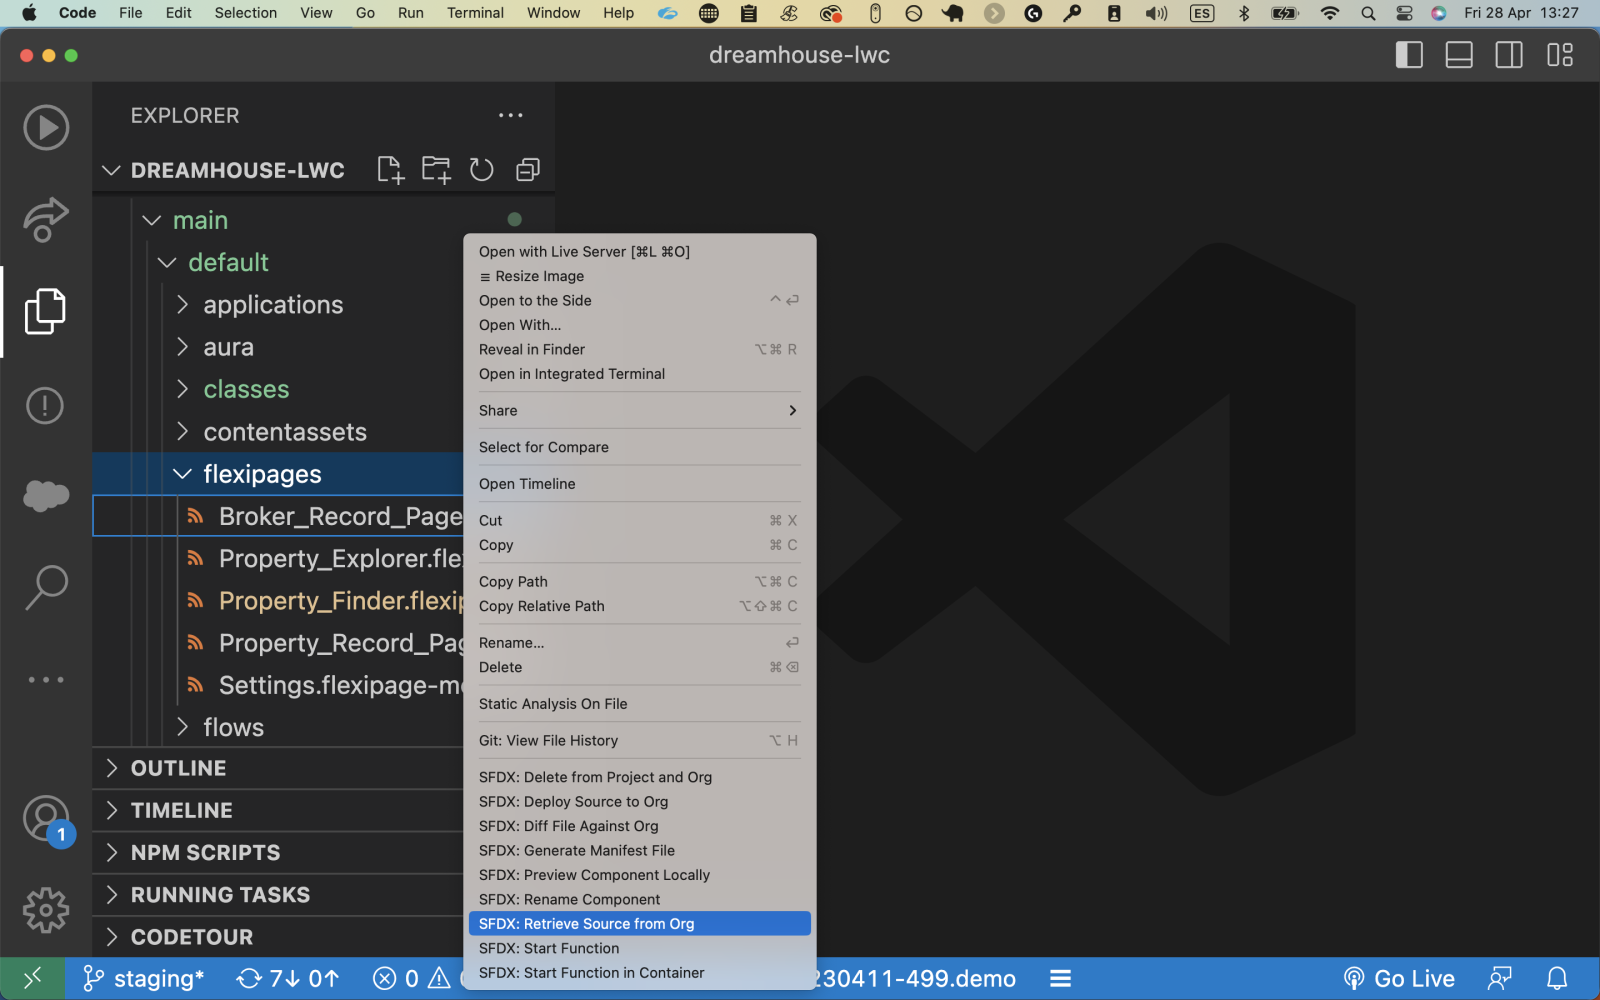Synchronize changes 7 down 0 up
Viewport: 1600px width, 1000px height.
click(288, 978)
